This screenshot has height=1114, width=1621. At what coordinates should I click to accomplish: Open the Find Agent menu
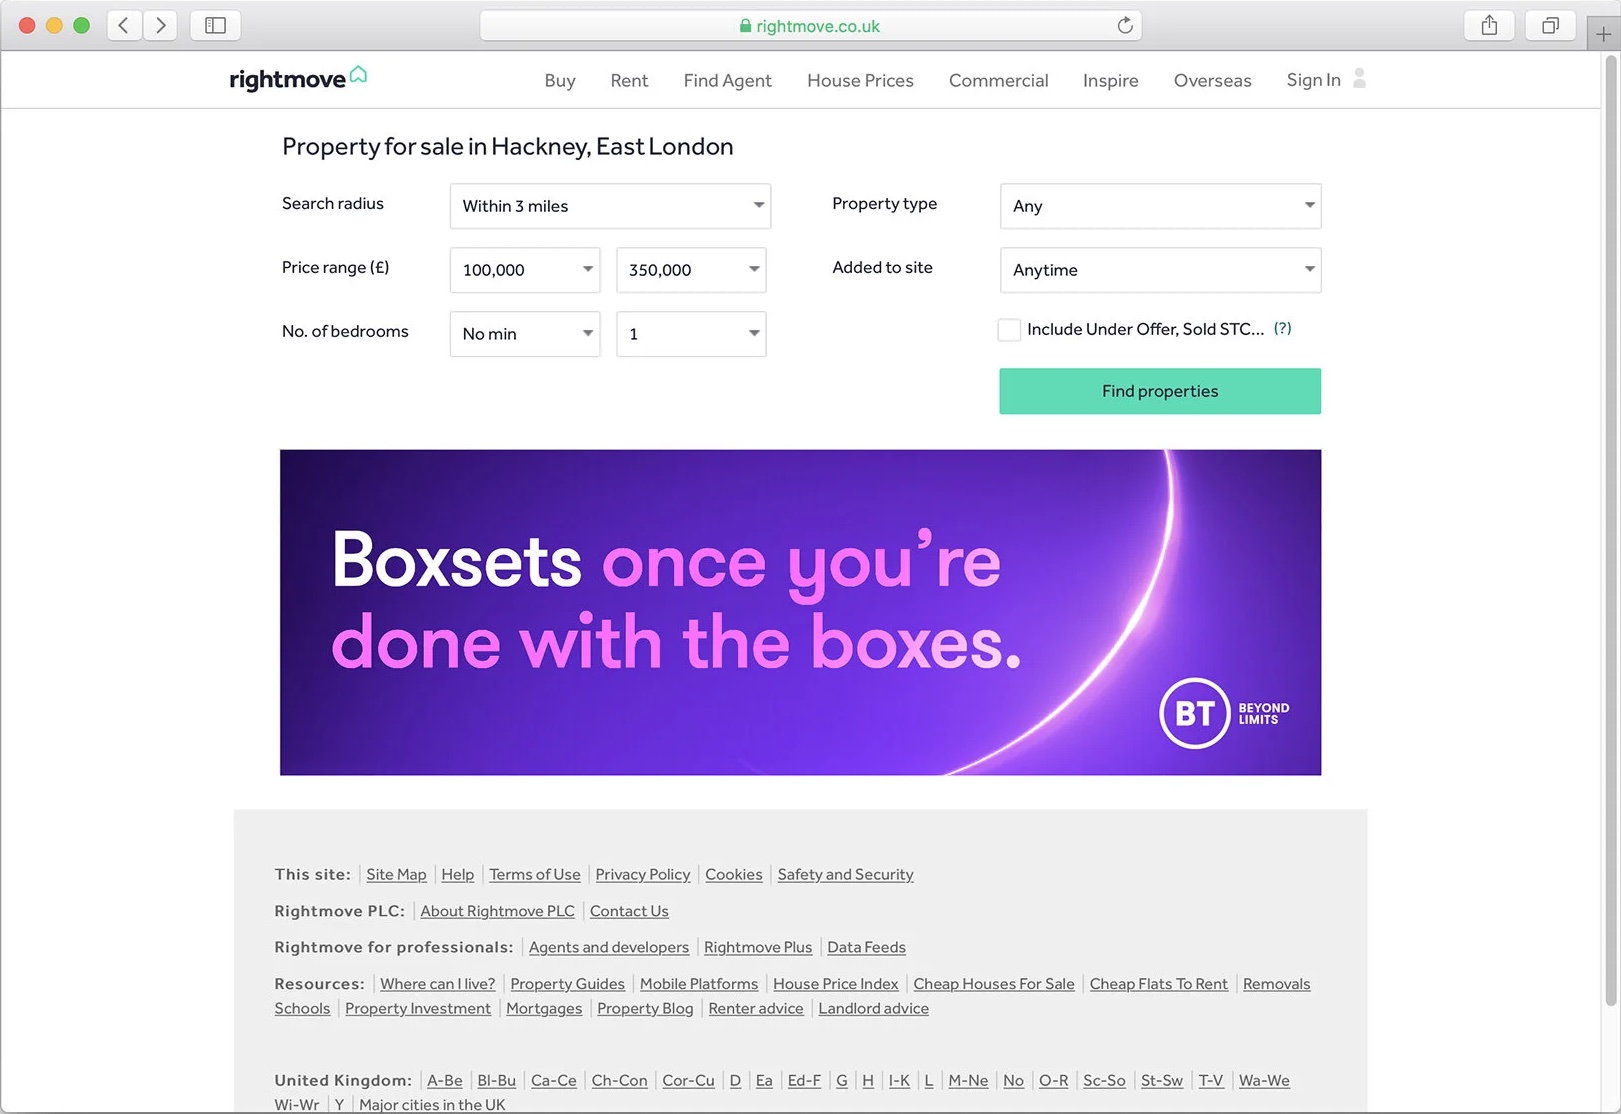(x=727, y=80)
